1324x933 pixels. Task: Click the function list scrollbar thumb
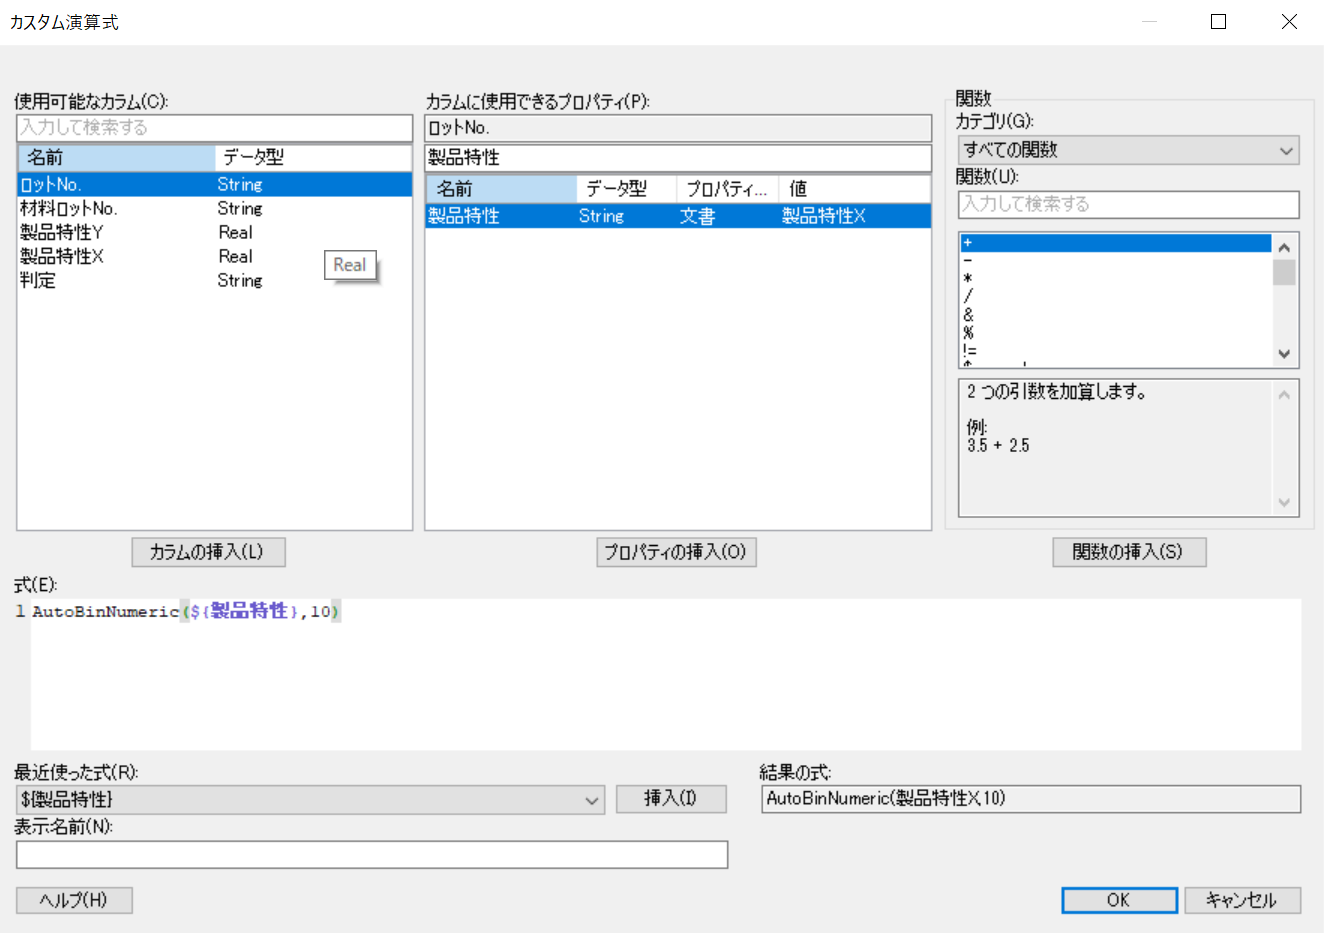click(1284, 272)
